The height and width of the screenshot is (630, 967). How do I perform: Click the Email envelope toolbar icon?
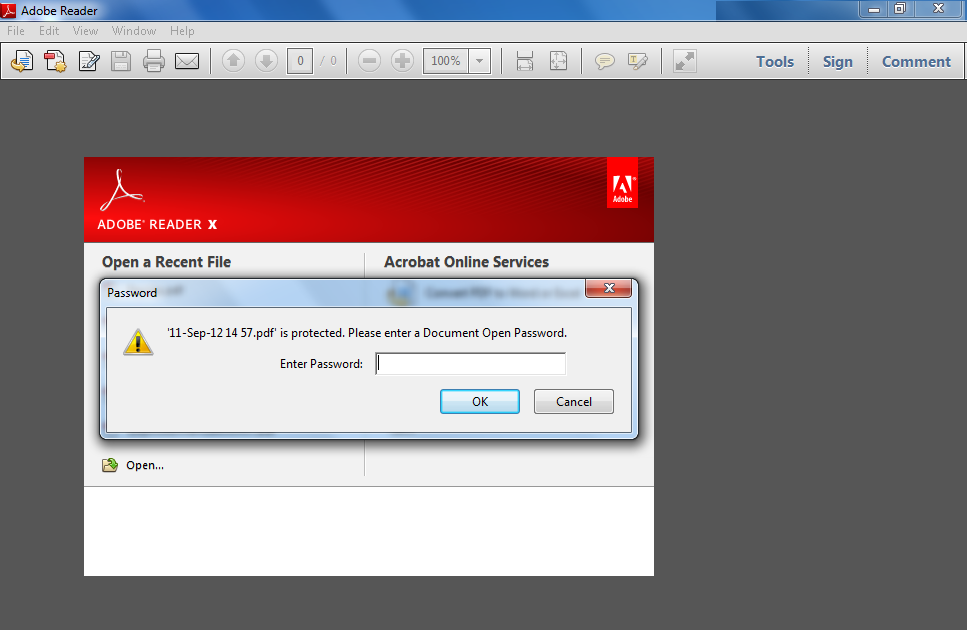pyautogui.click(x=187, y=61)
